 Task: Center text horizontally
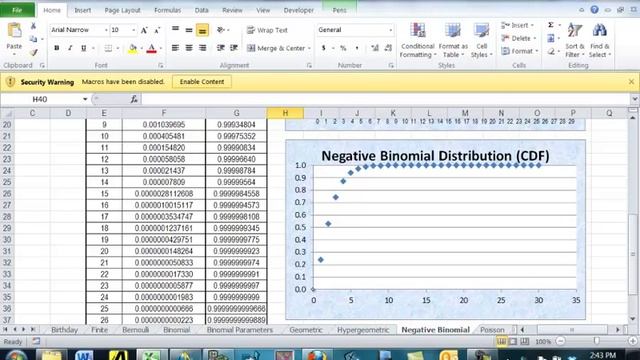point(189,48)
